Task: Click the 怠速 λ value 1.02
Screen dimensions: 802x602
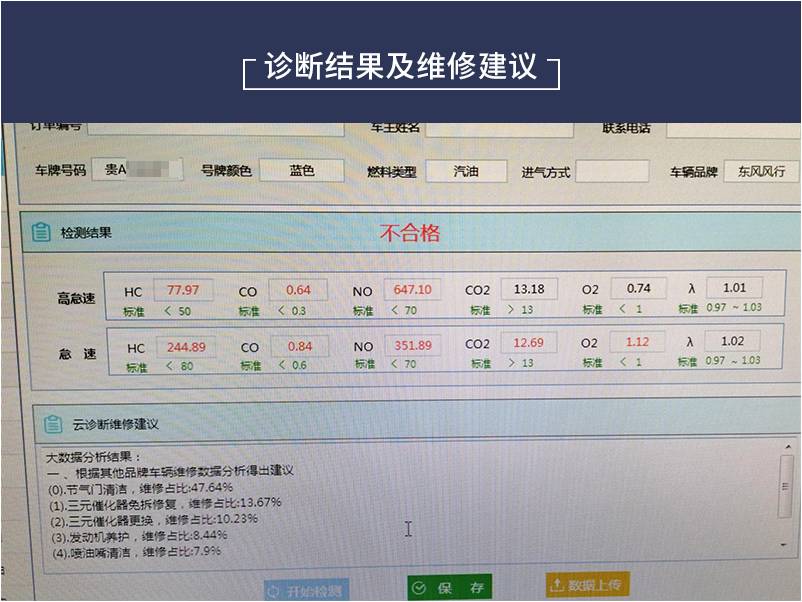Action: [732, 341]
